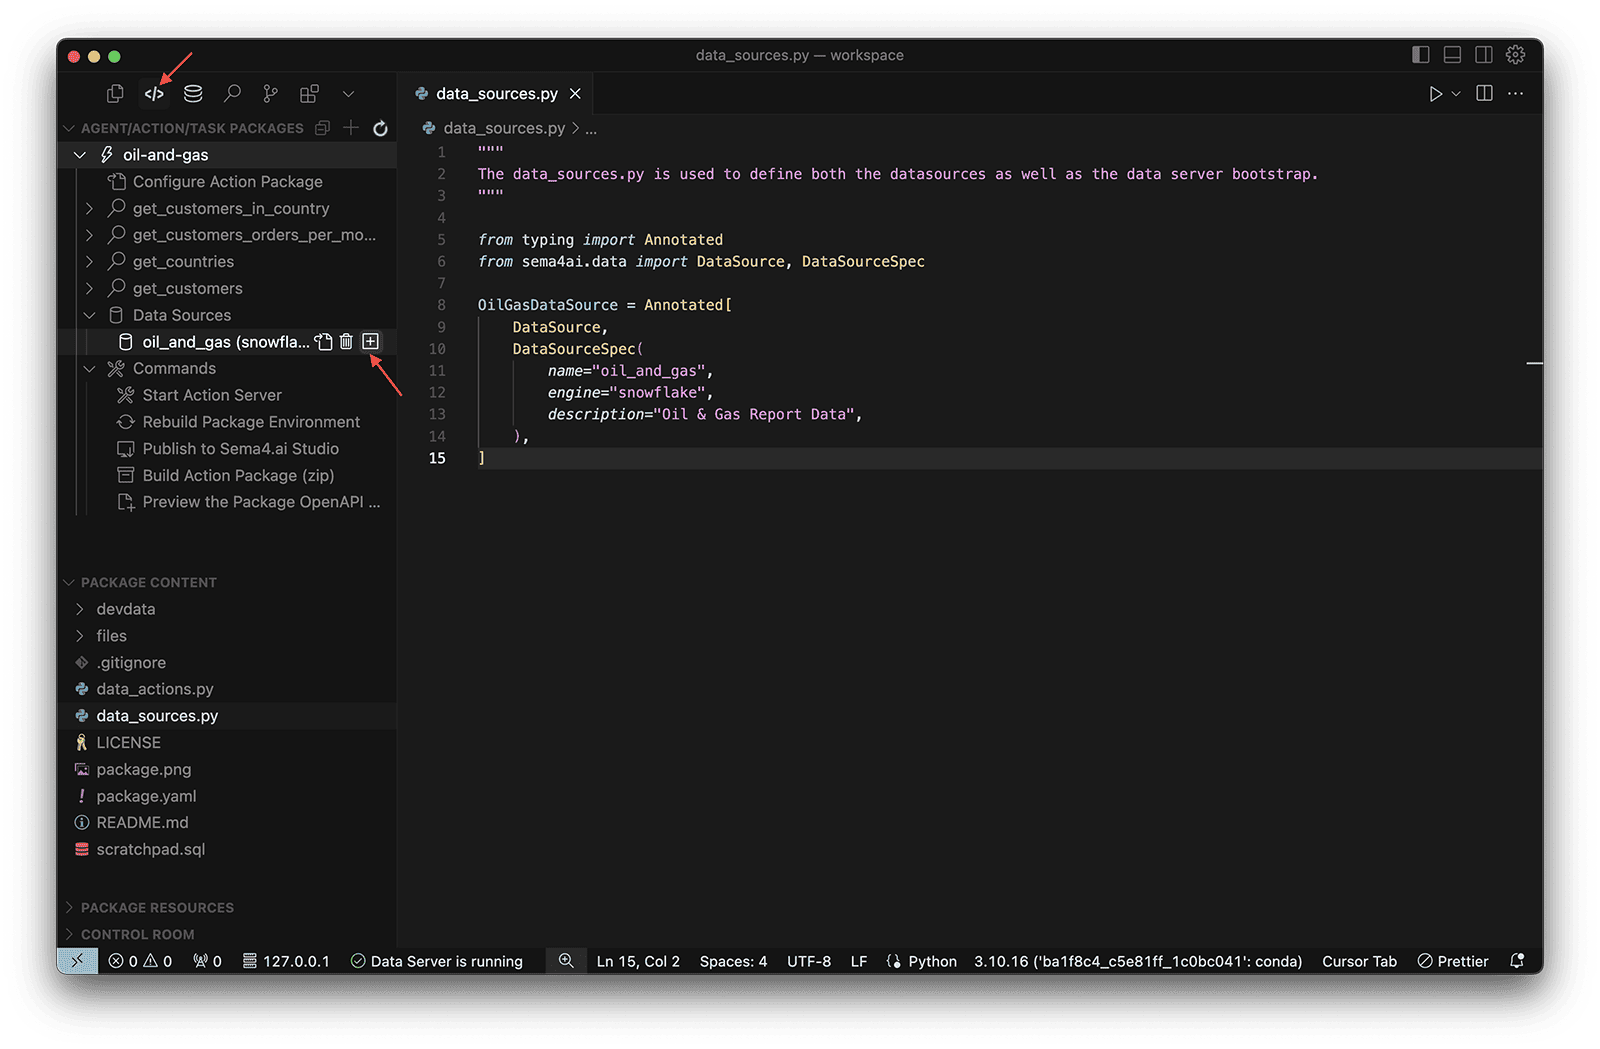Delete the oil_and_gas data source via trash icon
The width and height of the screenshot is (1600, 1049).
(346, 341)
